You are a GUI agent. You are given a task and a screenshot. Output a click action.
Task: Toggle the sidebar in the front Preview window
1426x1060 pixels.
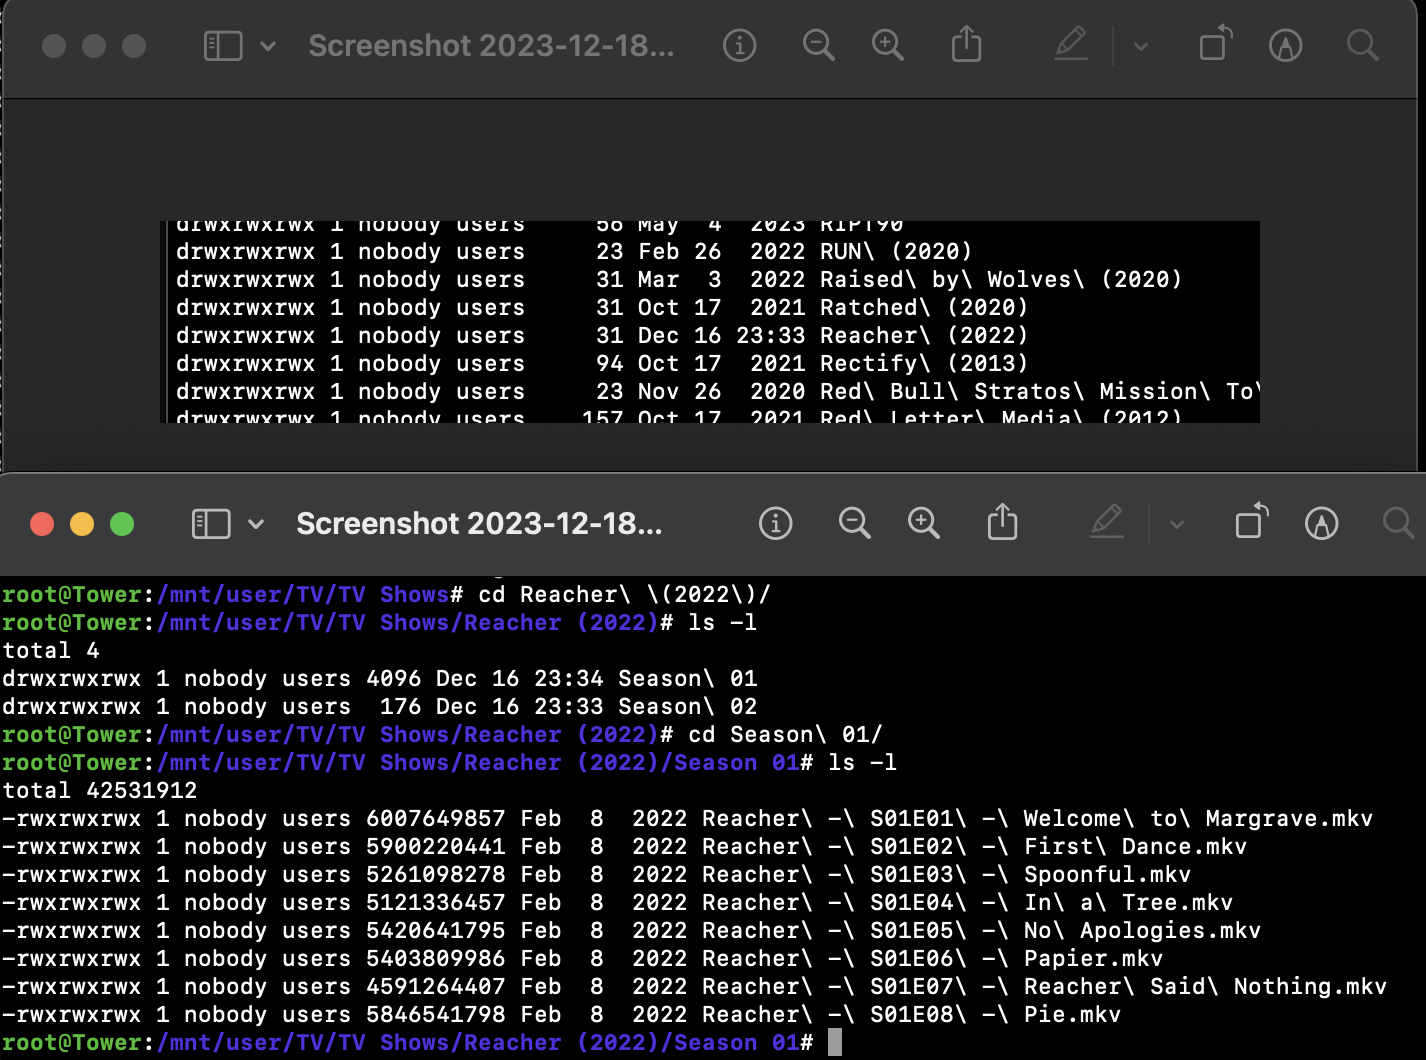coord(211,523)
